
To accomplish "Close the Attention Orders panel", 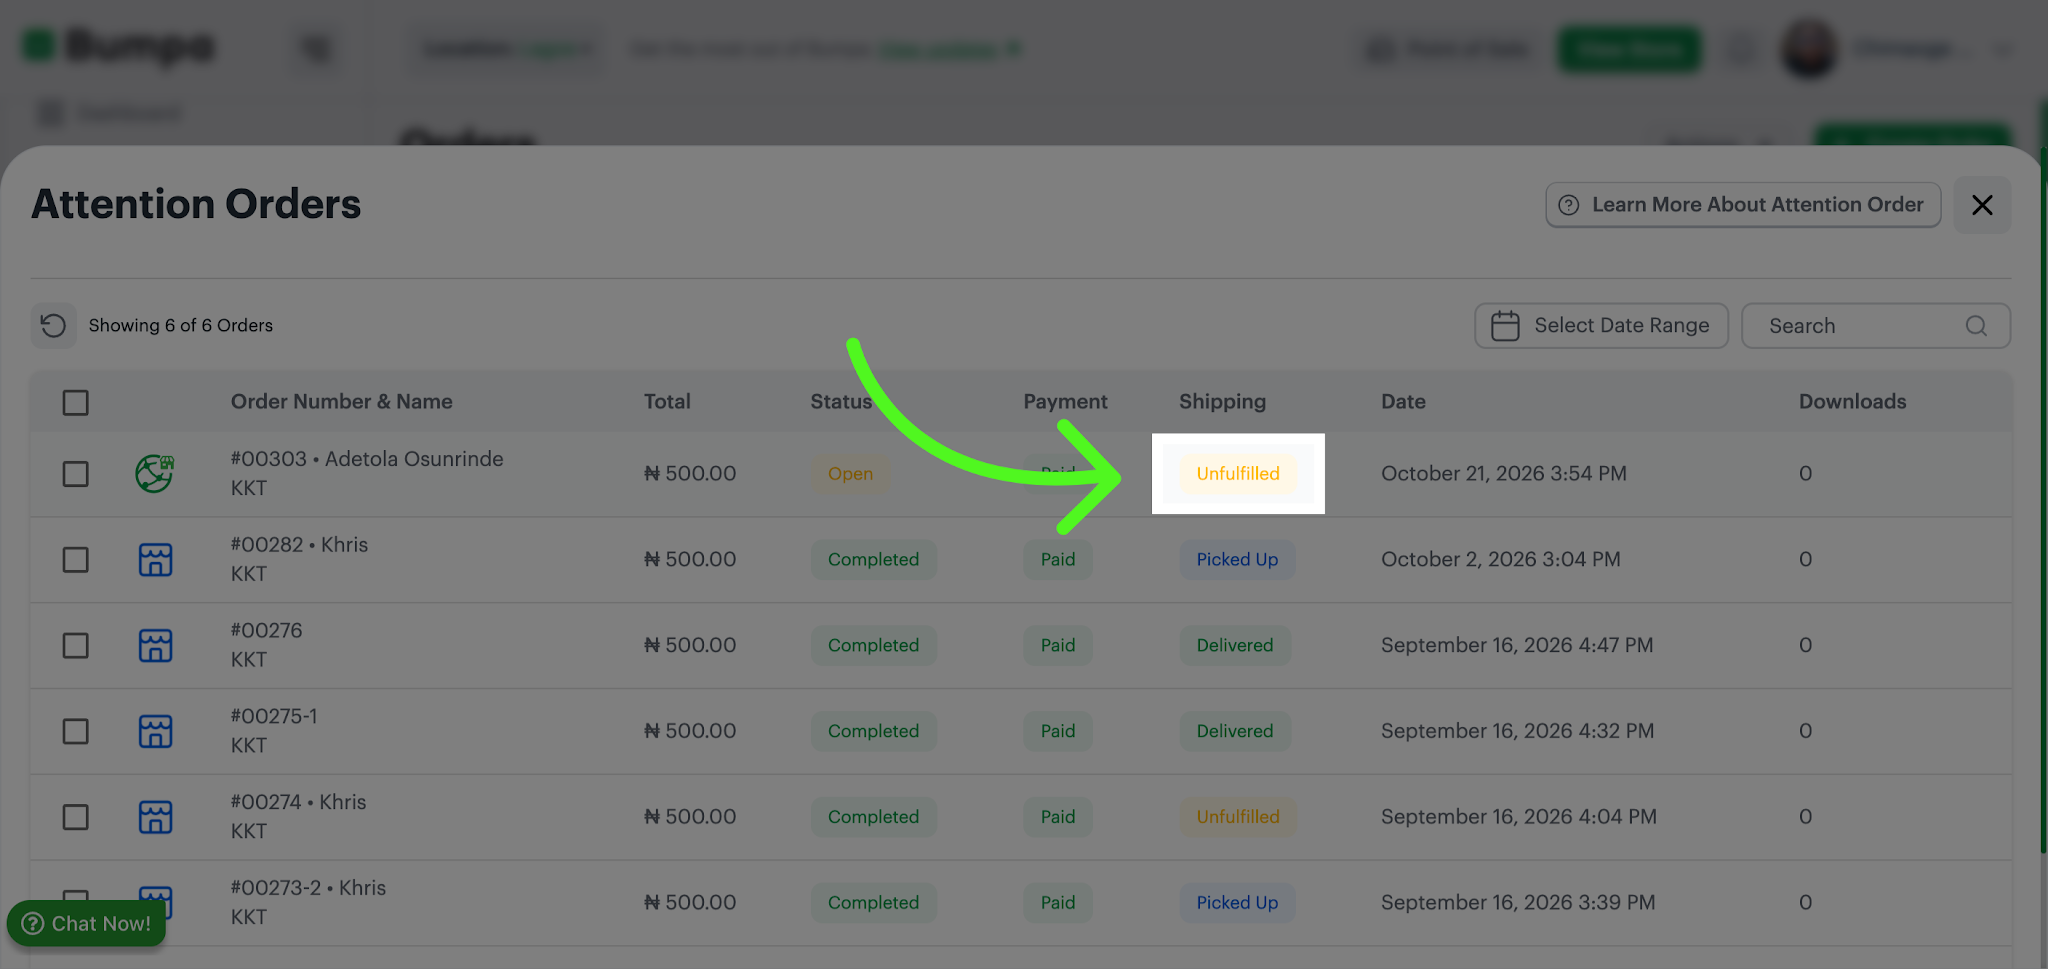I will tap(1982, 205).
